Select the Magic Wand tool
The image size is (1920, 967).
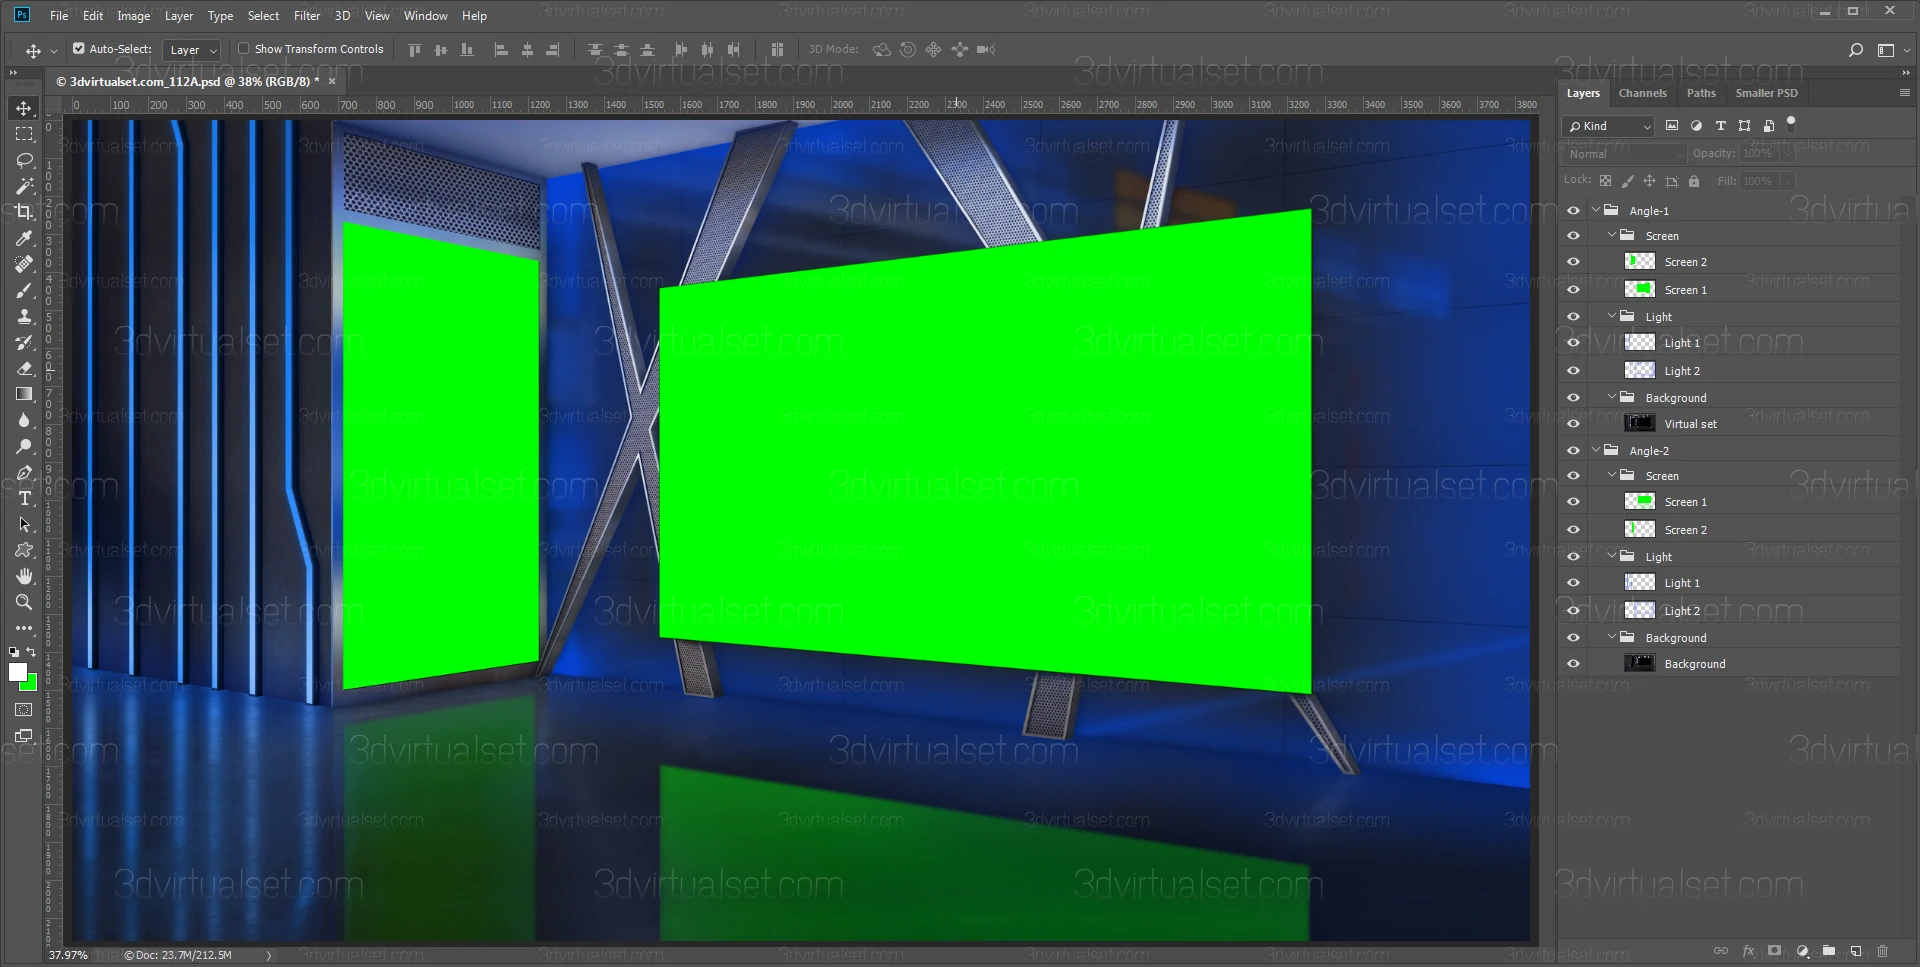point(24,186)
